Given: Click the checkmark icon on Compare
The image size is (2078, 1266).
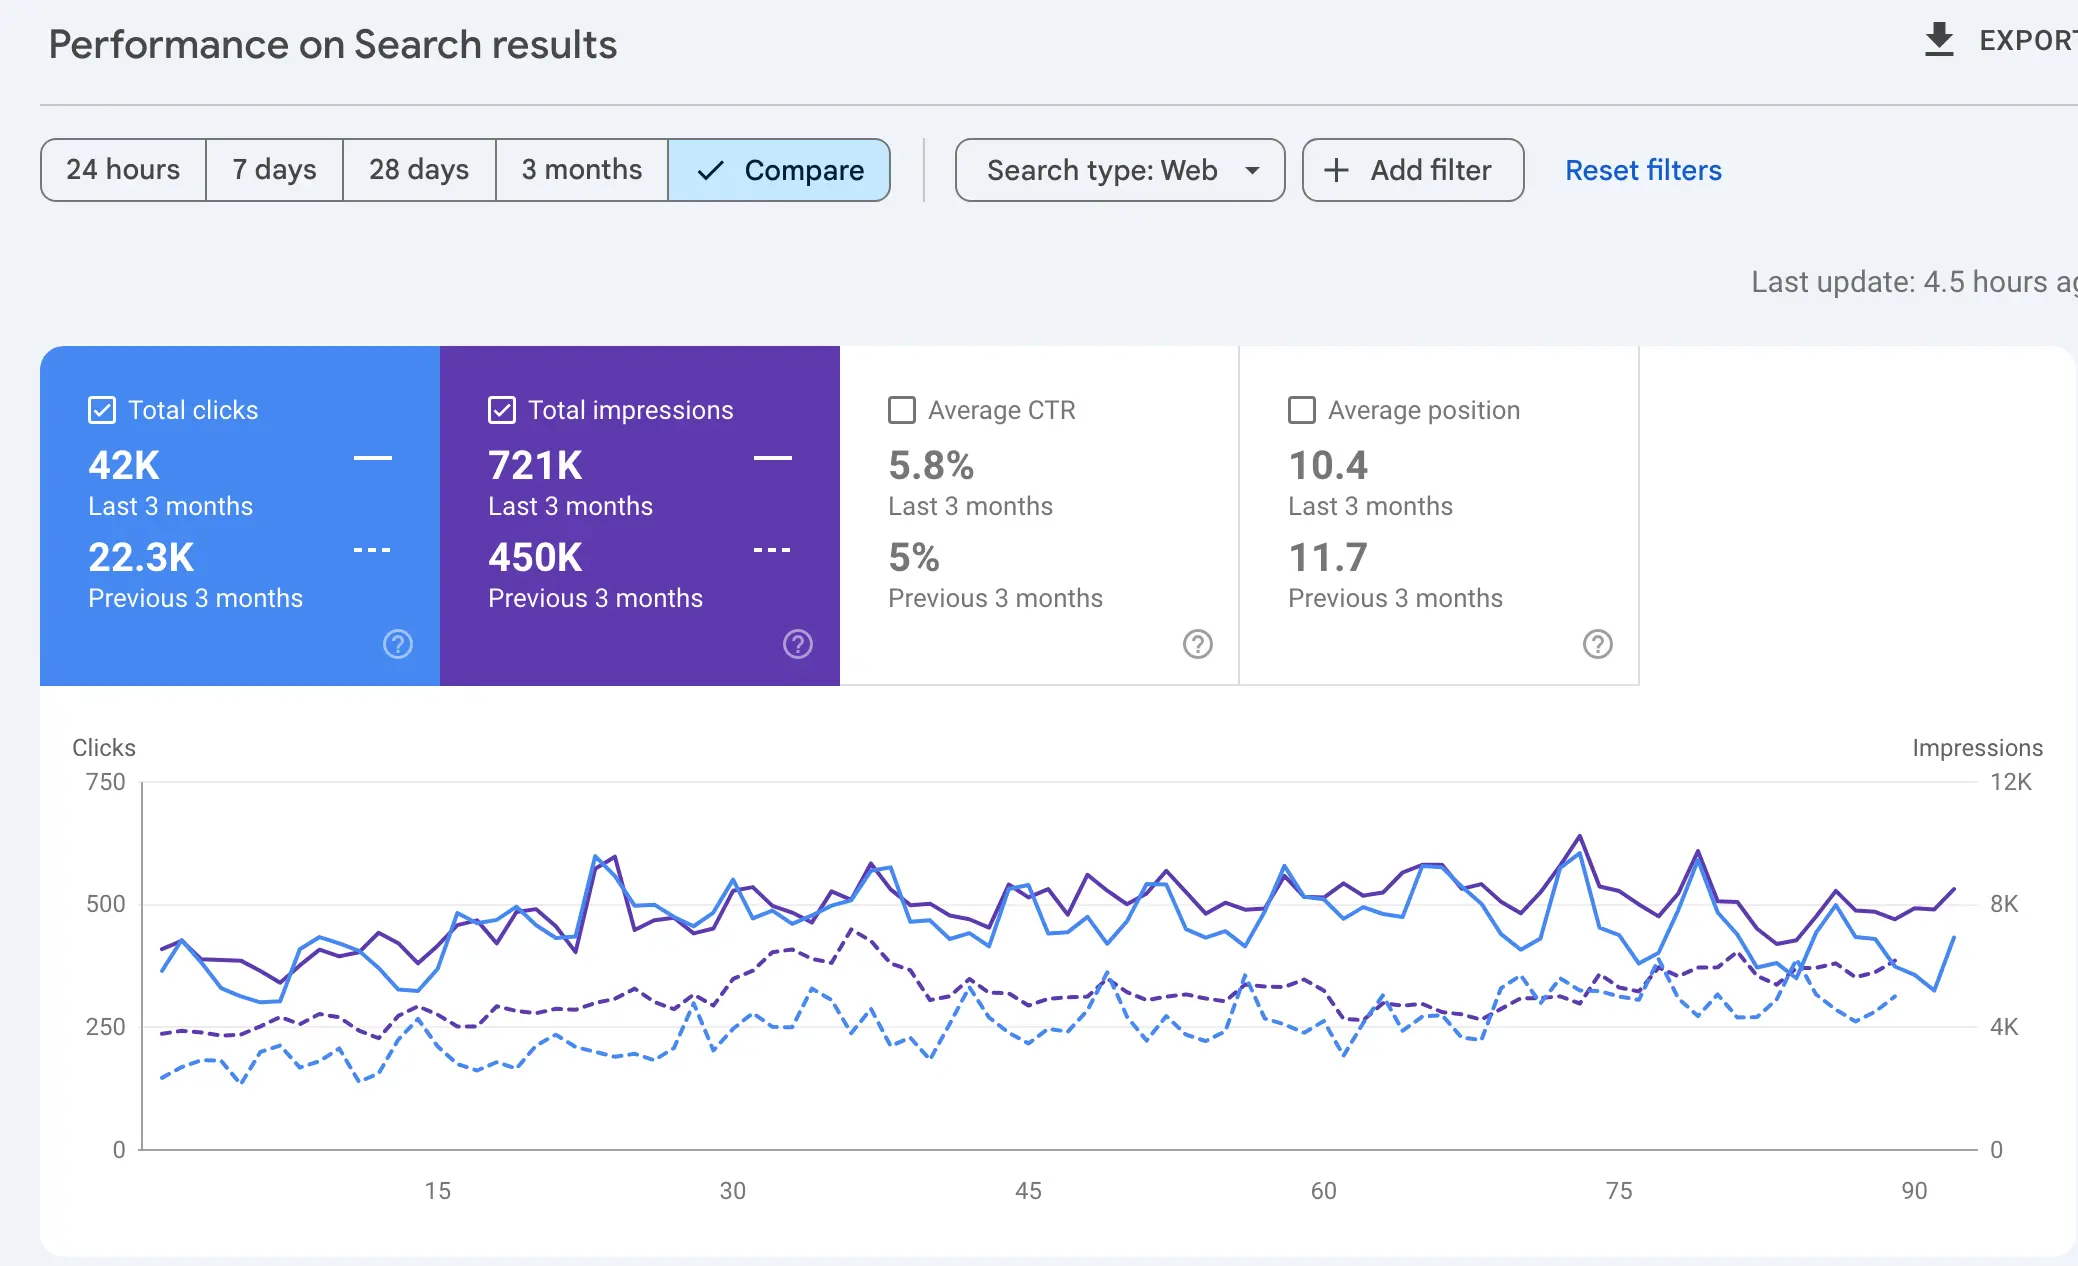Looking at the screenshot, I should pos(710,171).
